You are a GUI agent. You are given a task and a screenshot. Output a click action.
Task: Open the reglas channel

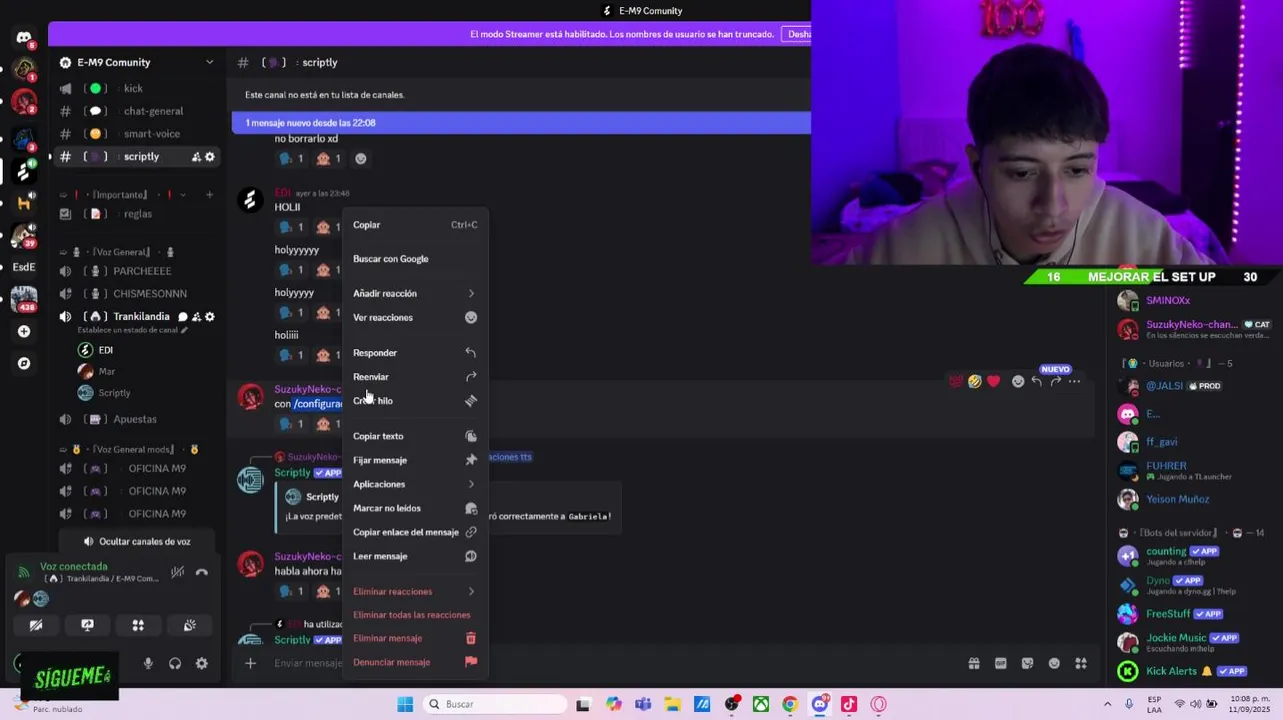(x=137, y=214)
